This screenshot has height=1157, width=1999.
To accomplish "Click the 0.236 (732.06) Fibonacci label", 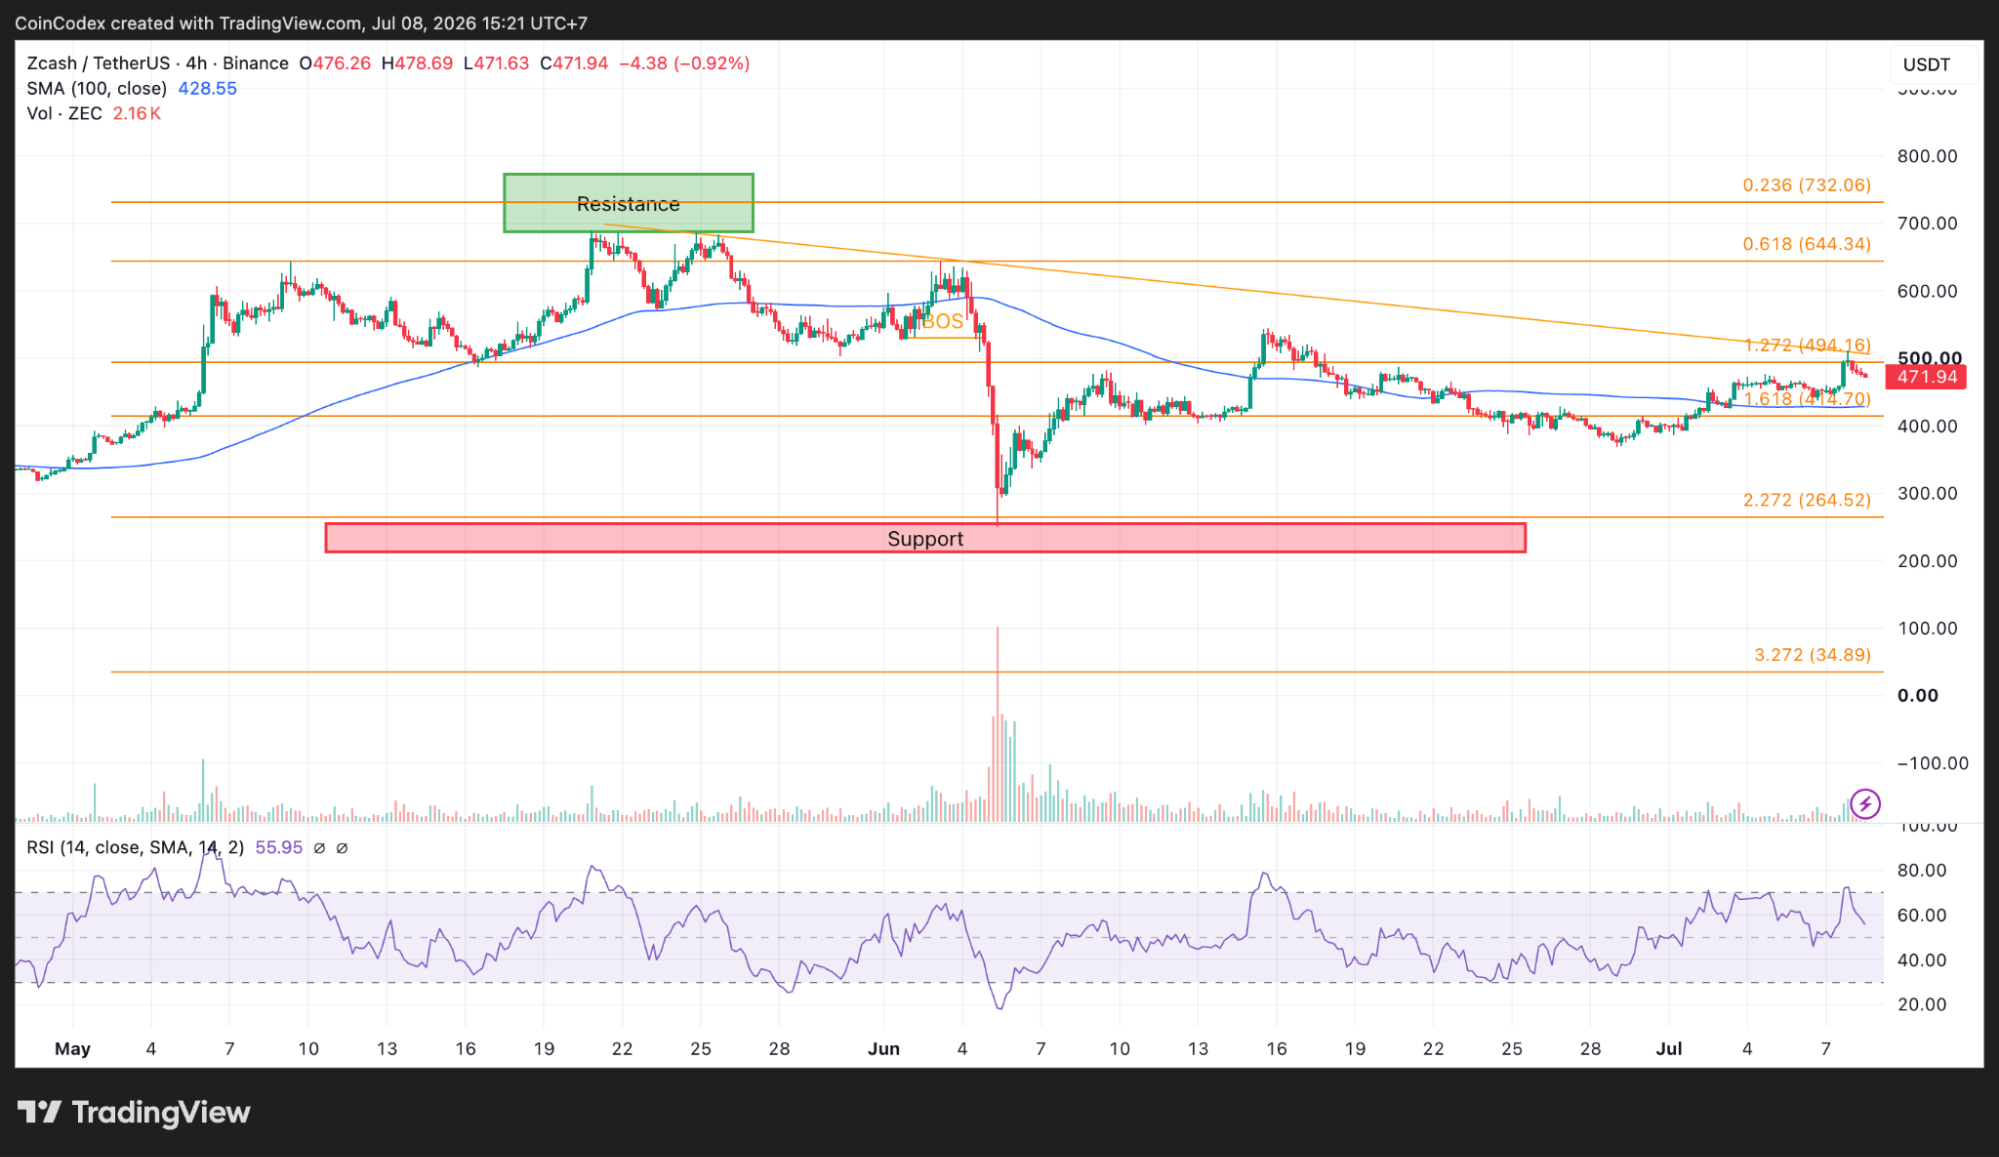I will coord(1806,185).
